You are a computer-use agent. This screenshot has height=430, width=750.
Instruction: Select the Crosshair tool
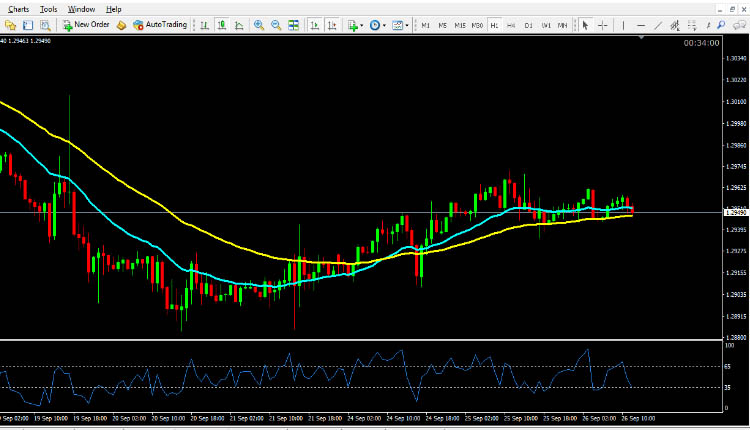(x=603, y=25)
